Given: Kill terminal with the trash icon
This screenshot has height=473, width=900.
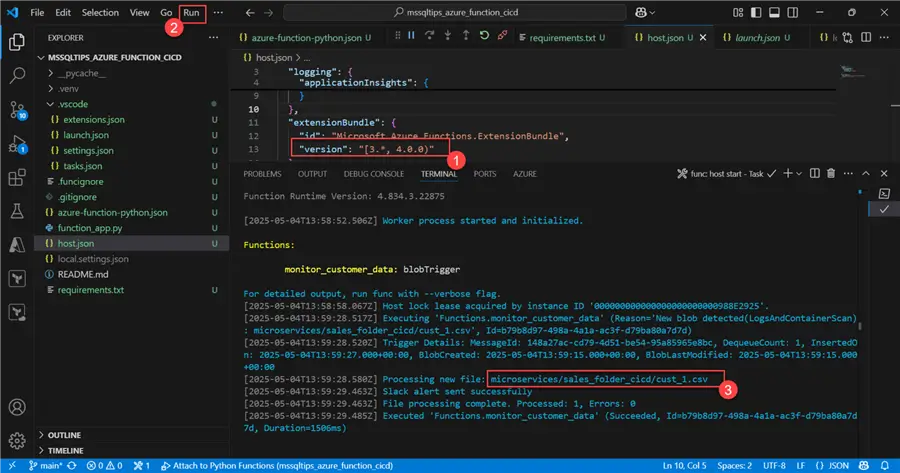Looking at the screenshot, I should (x=831, y=173).
